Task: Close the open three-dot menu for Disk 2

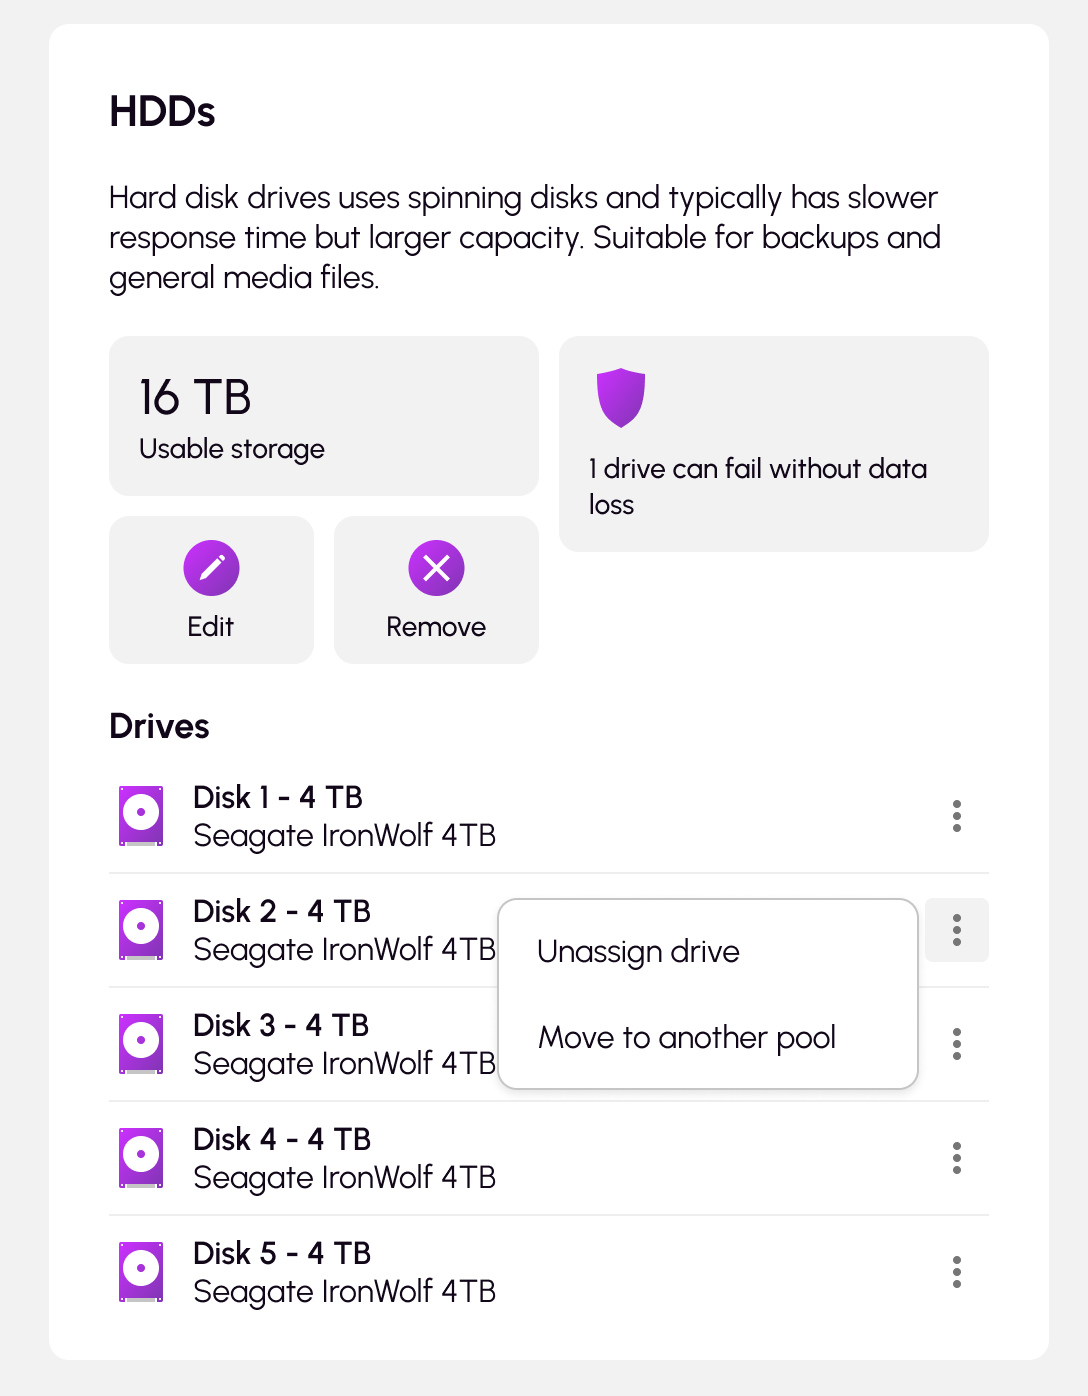Action: pos(957,930)
